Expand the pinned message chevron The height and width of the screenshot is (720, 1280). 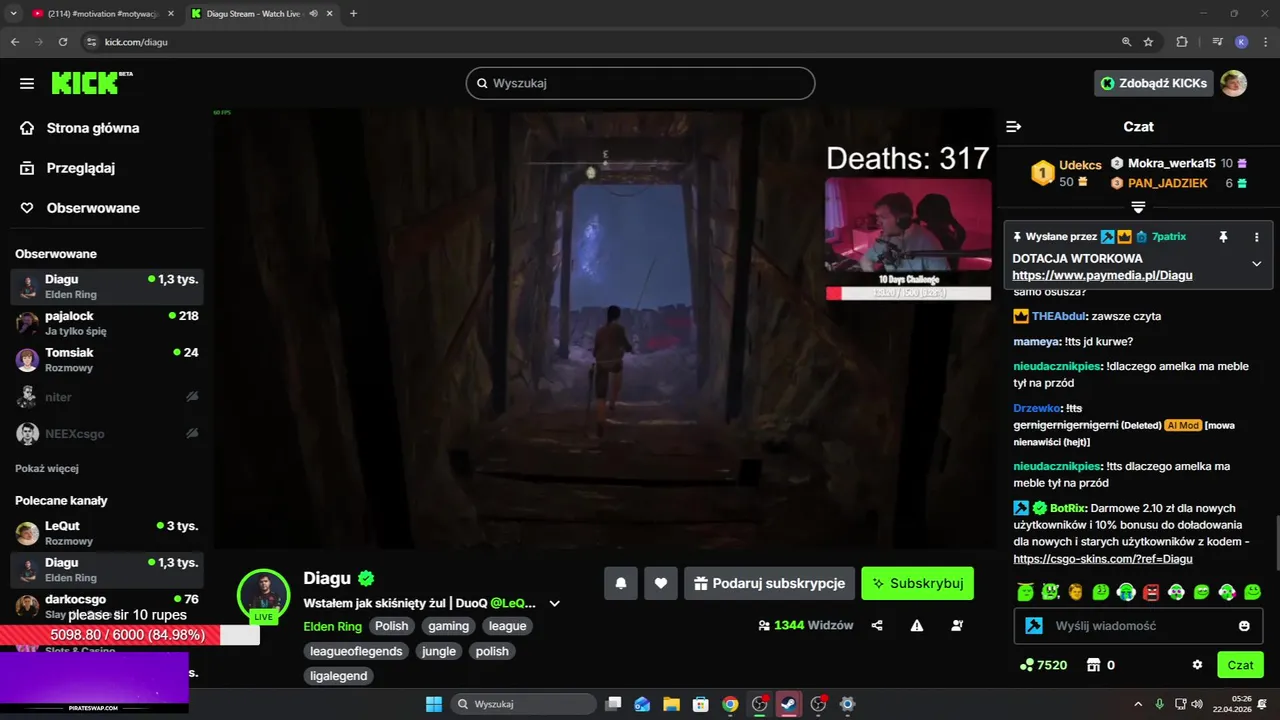1257,264
